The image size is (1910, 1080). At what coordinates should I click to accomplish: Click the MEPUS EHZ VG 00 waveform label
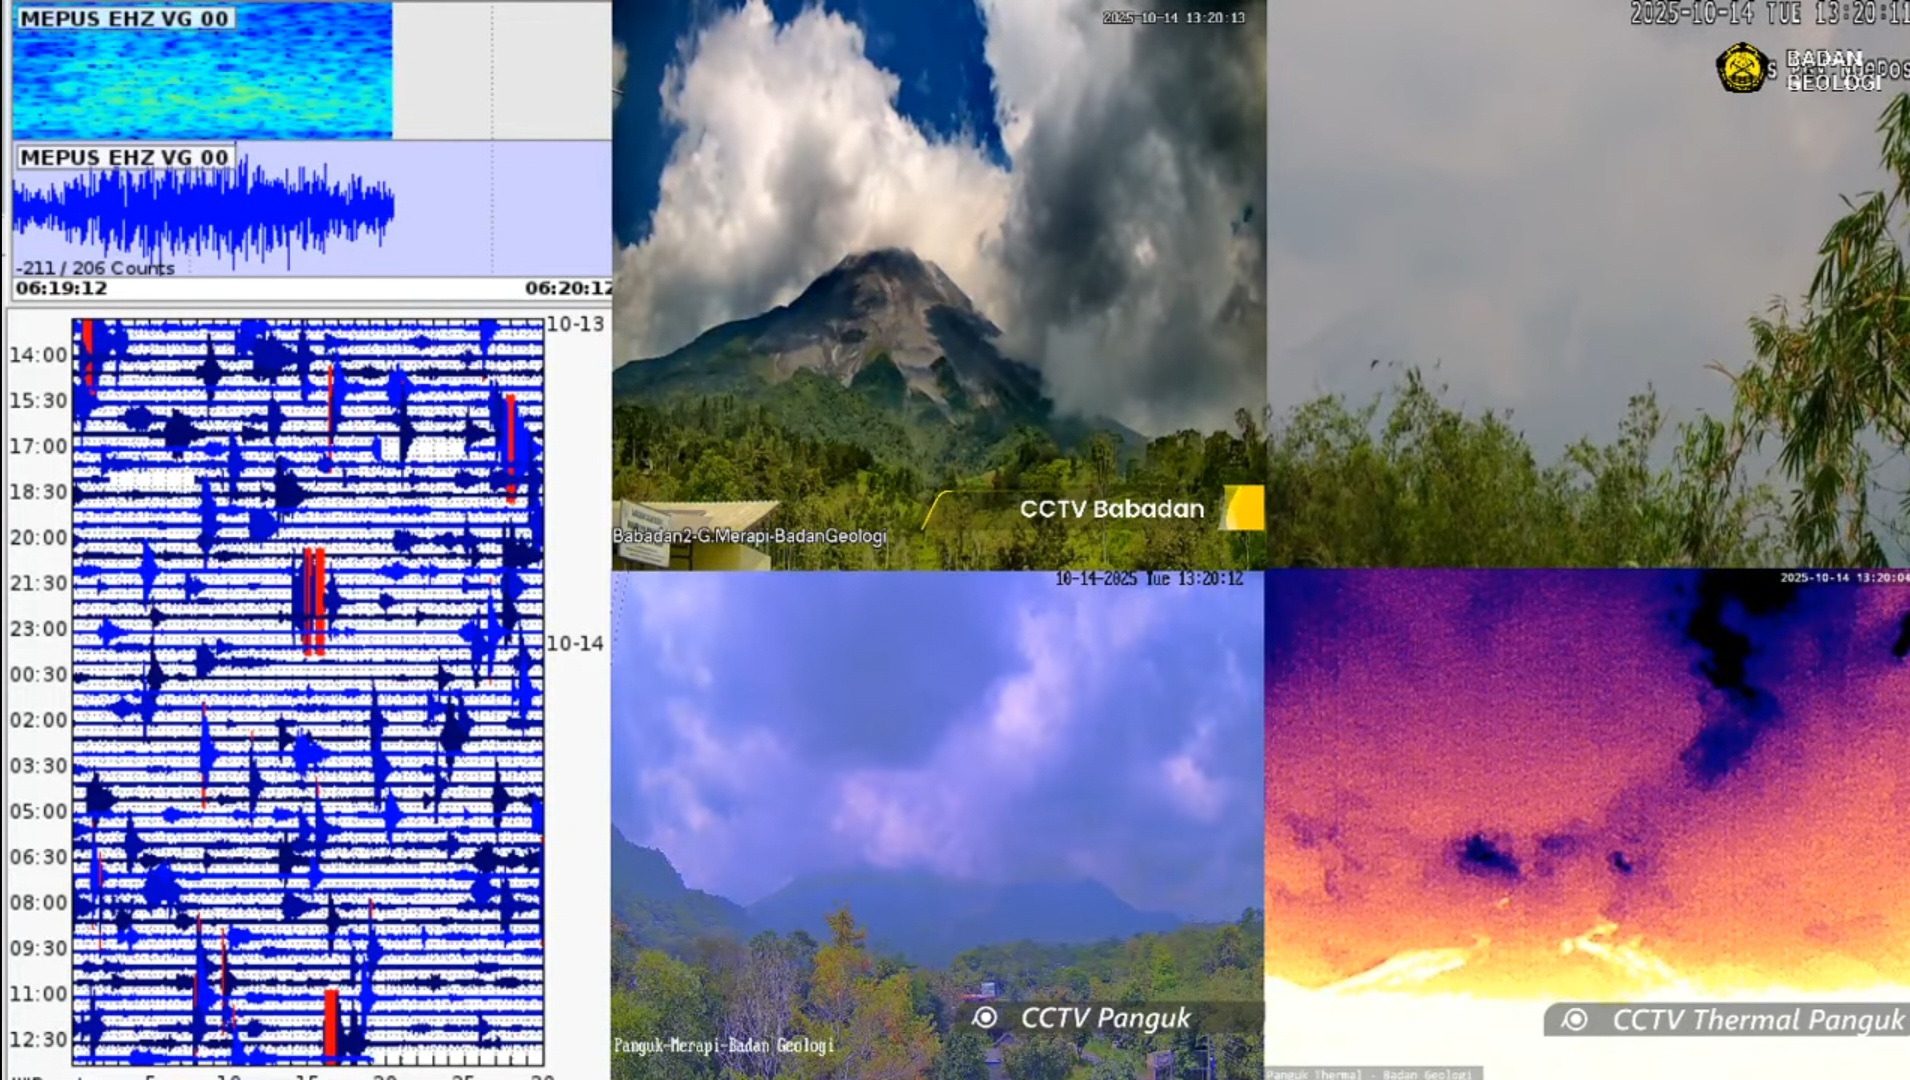pyautogui.click(x=124, y=158)
